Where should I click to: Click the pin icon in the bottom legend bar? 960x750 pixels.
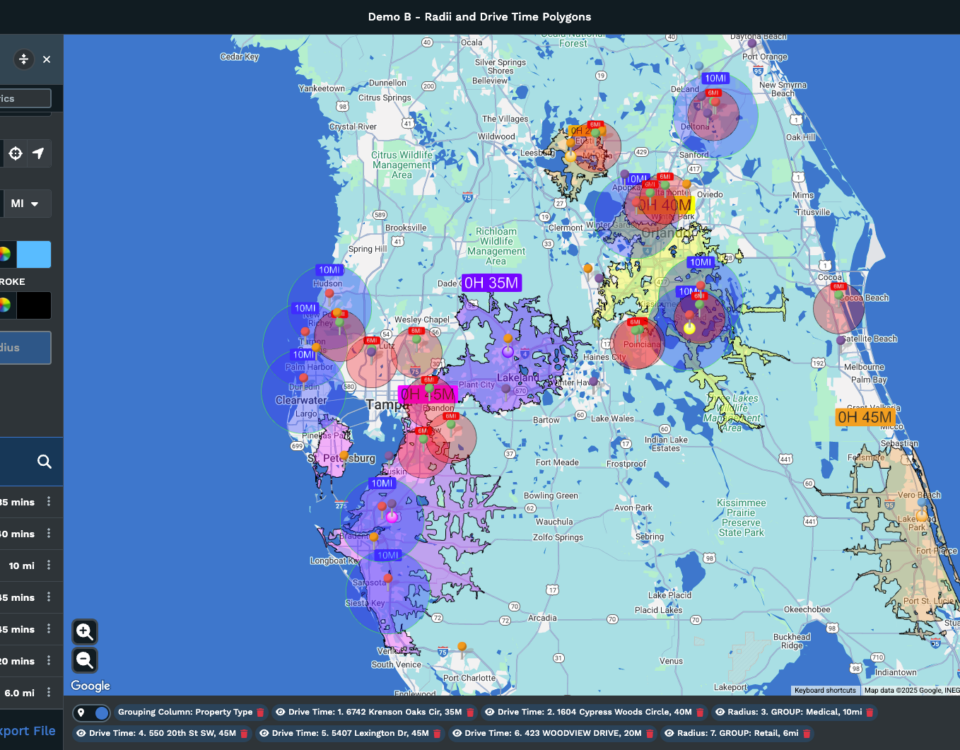tap(81, 712)
